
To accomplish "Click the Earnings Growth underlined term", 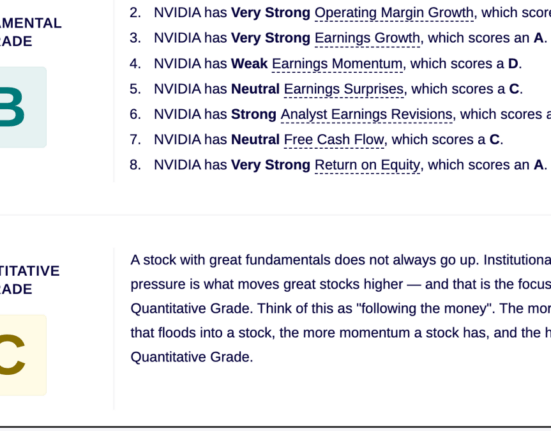I will (x=367, y=38).
